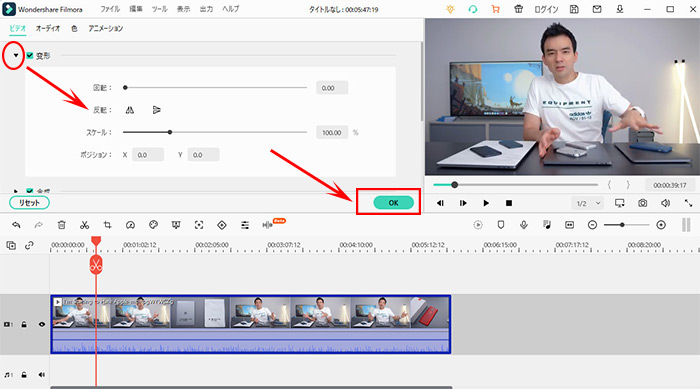Viewport: 700px width, 389px height.
Task: Delete selected clip with the trash icon
Action: (62, 225)
